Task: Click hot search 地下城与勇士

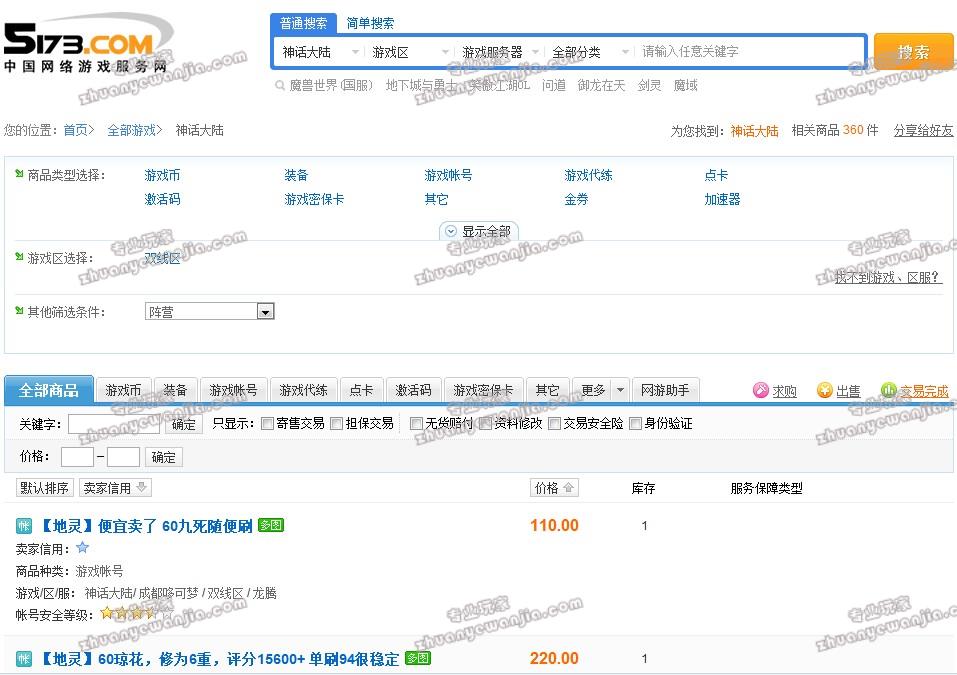Action: click(421, 85)
